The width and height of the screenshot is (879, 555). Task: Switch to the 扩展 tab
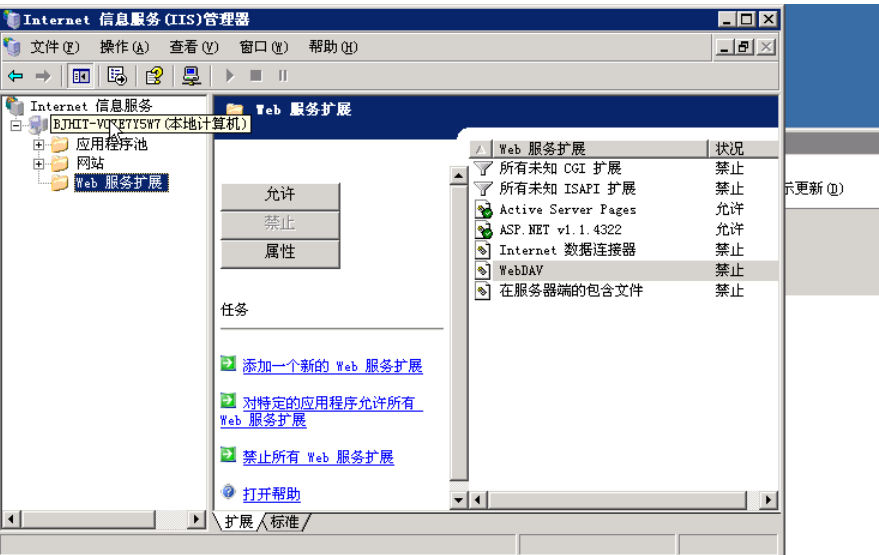[x=239, y=522]
